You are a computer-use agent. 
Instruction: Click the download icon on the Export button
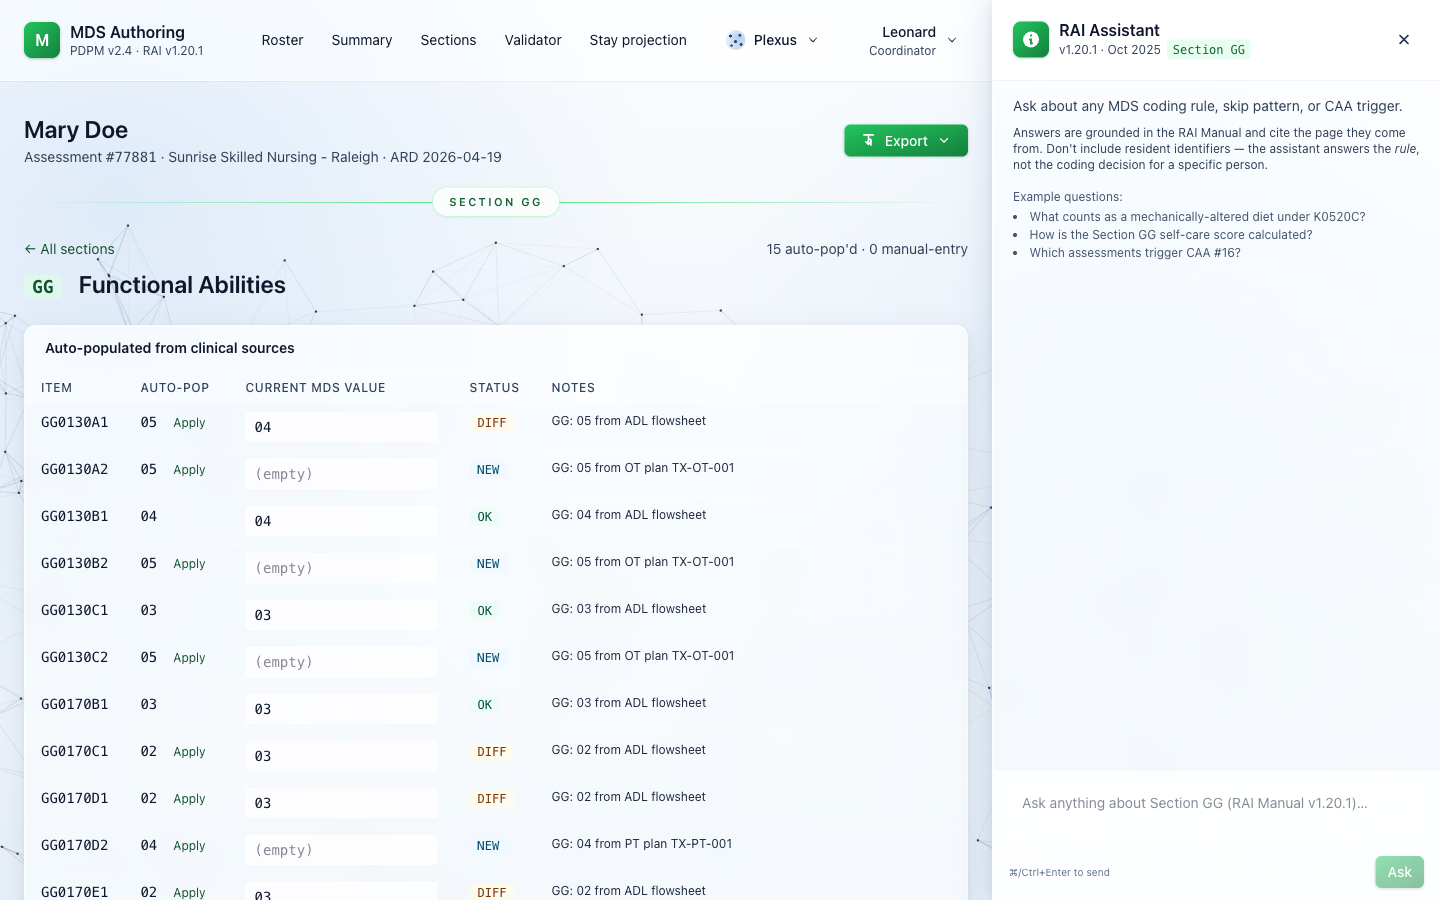tap(869, 141)
